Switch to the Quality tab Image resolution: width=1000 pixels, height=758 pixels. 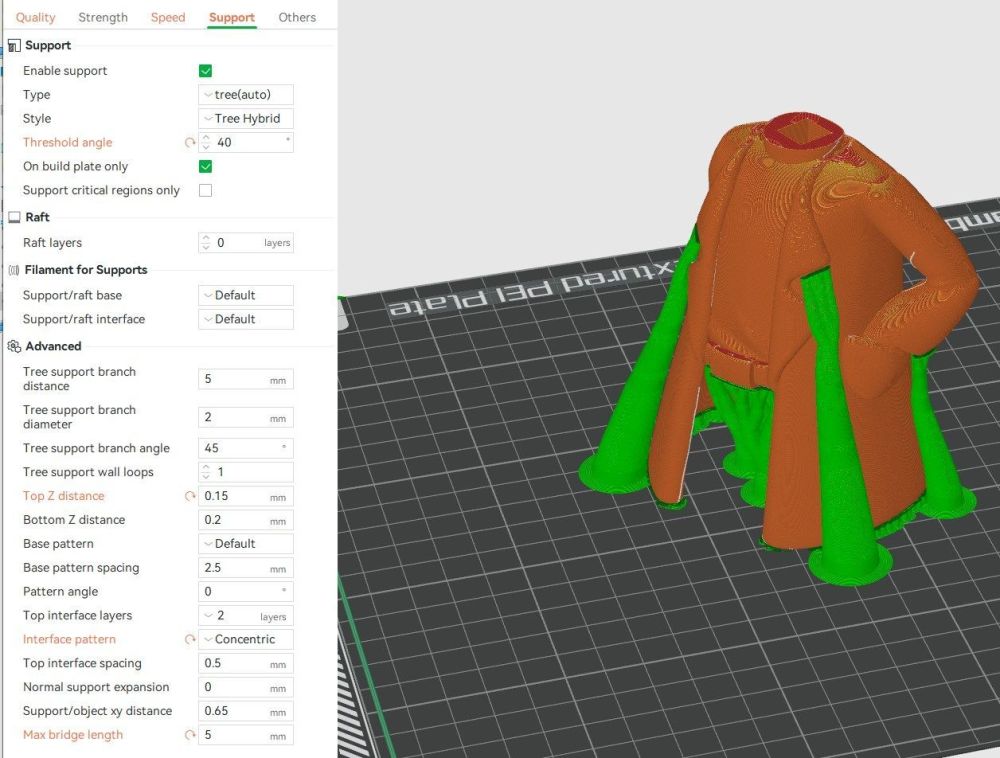coord(35,17)
